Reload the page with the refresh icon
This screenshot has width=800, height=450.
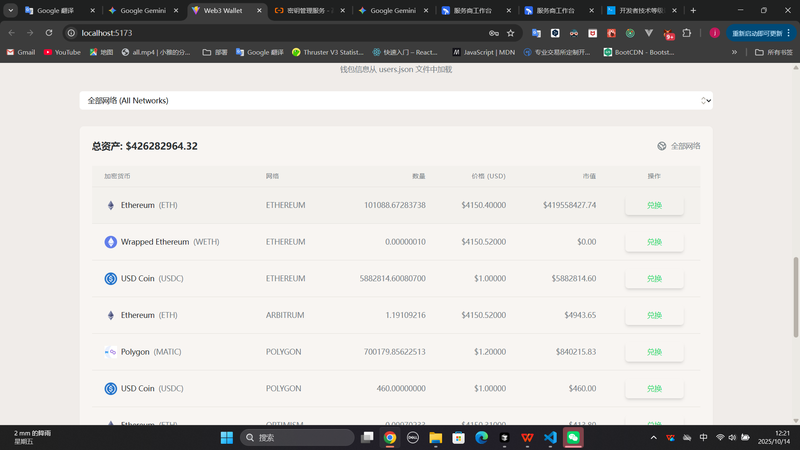pyautogui.click(x=48, y=33)
